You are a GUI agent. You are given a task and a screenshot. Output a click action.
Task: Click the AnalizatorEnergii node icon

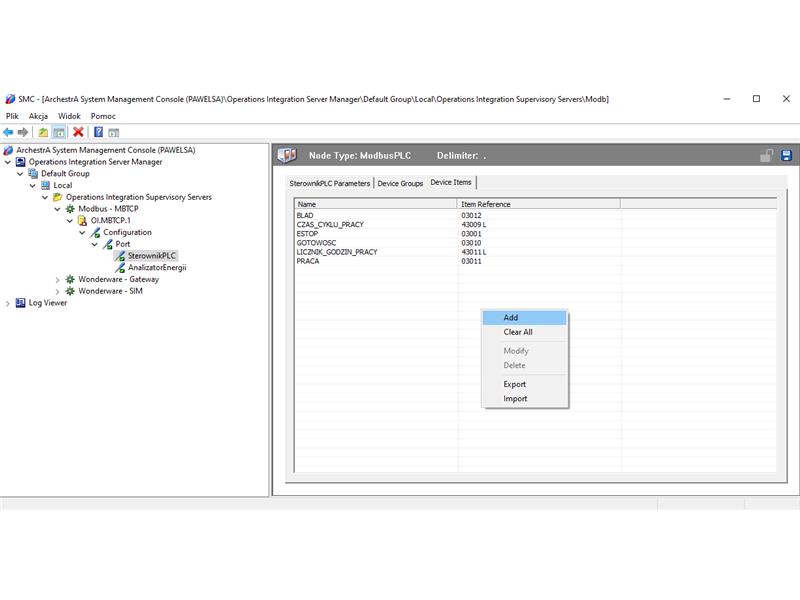(120, 268)
